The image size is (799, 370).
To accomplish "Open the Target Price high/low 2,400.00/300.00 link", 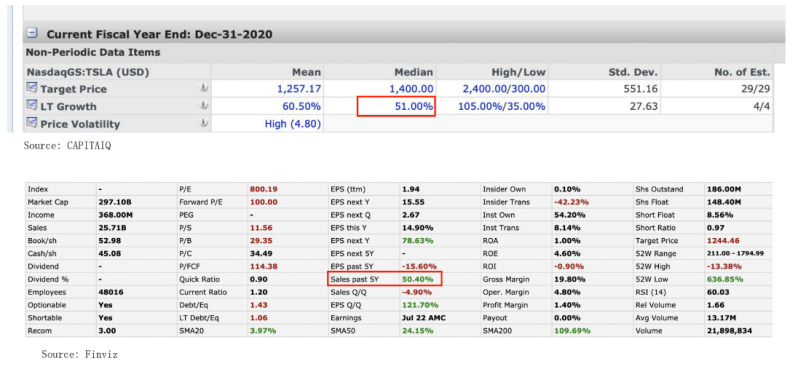I will (504, 89).
